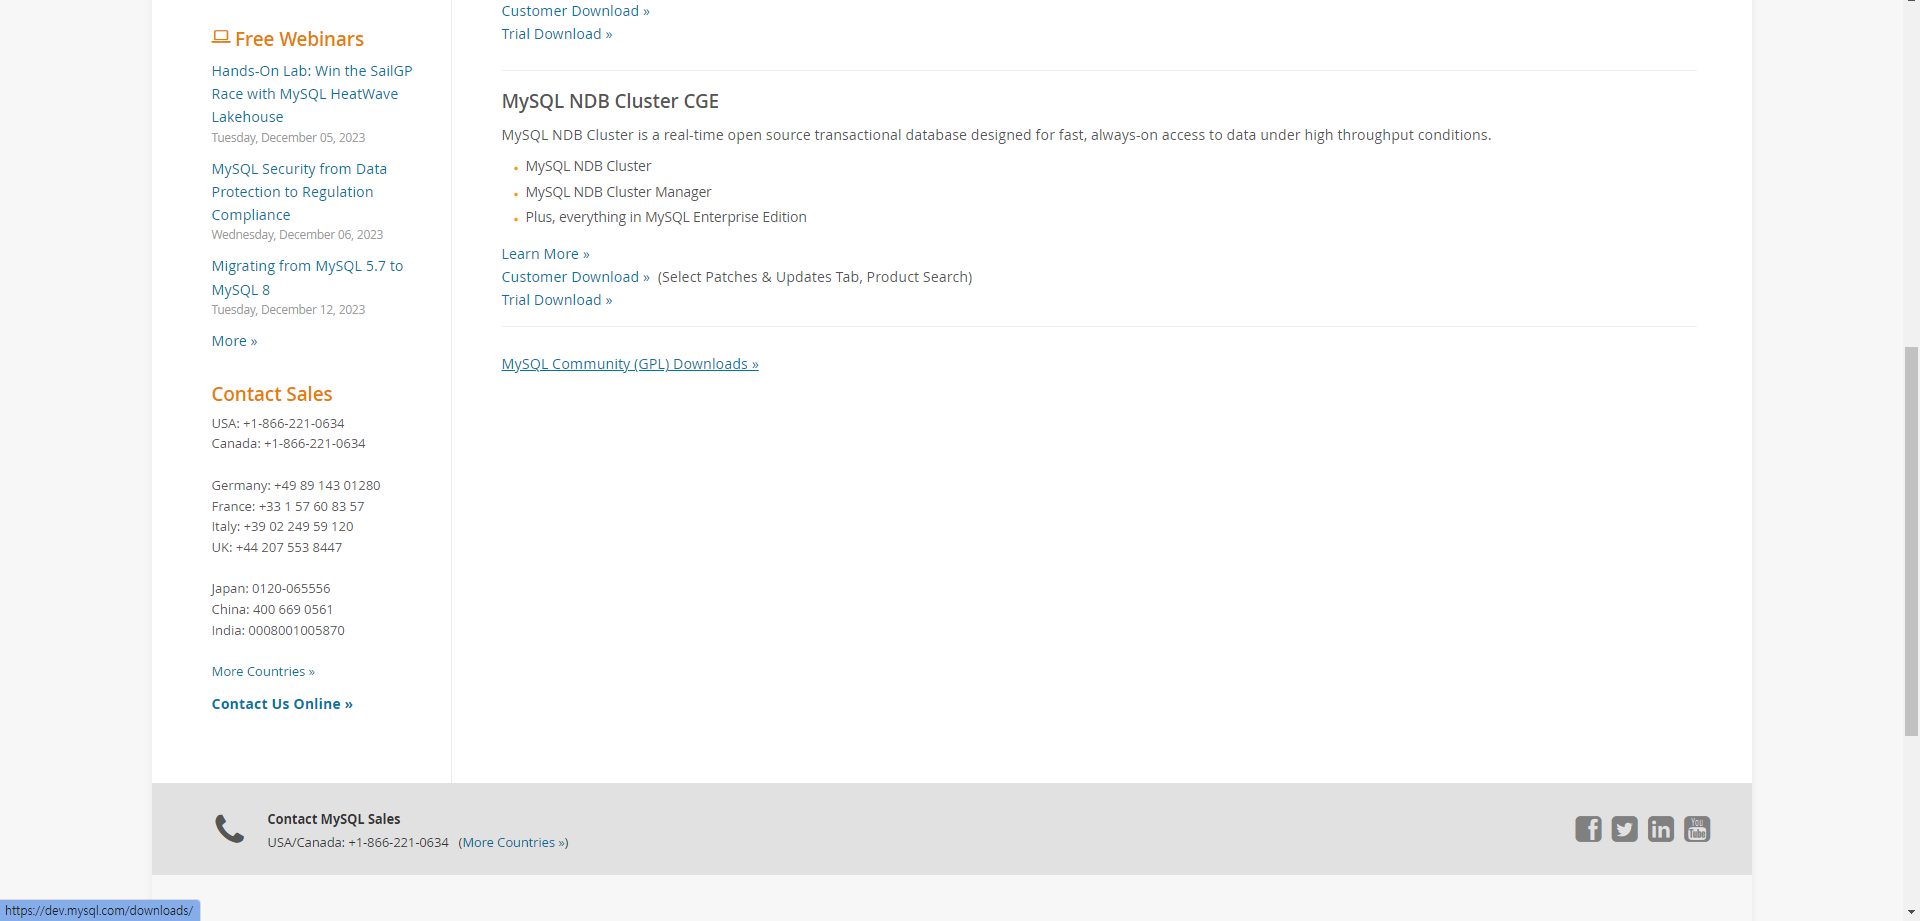Select the USA: +1-866-221-0634 sidebar number

tap(278, 424)
